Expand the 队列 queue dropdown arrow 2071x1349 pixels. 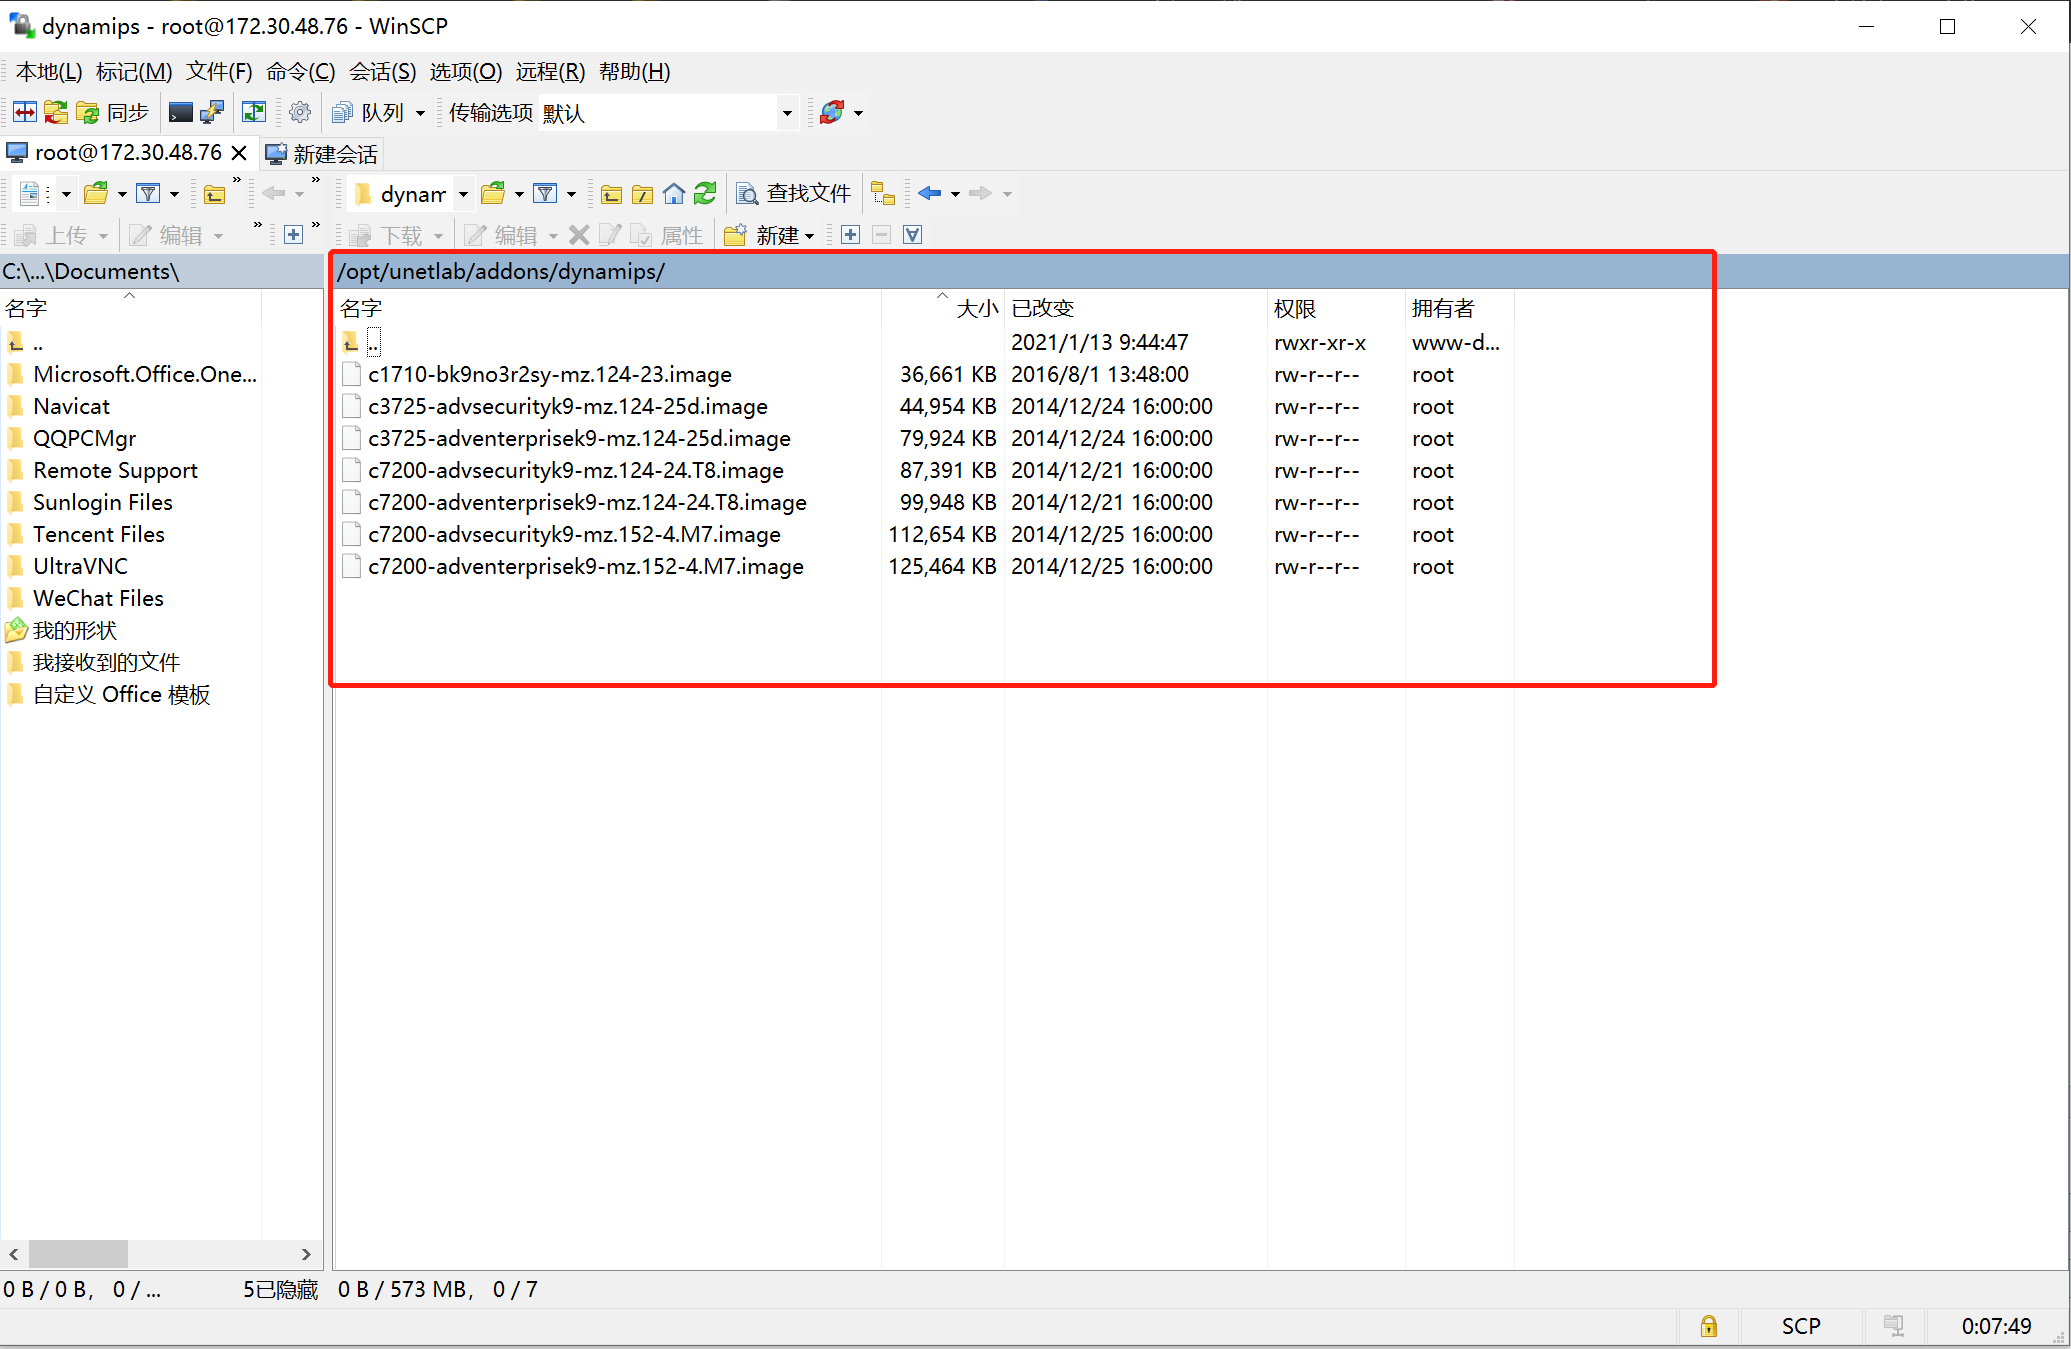pos(420,113)
